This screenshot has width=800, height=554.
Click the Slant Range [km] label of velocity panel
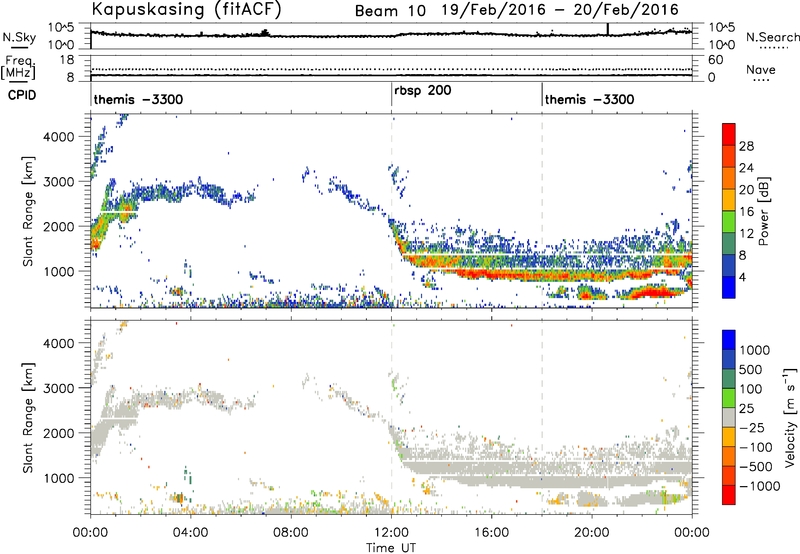click(28, 417)
